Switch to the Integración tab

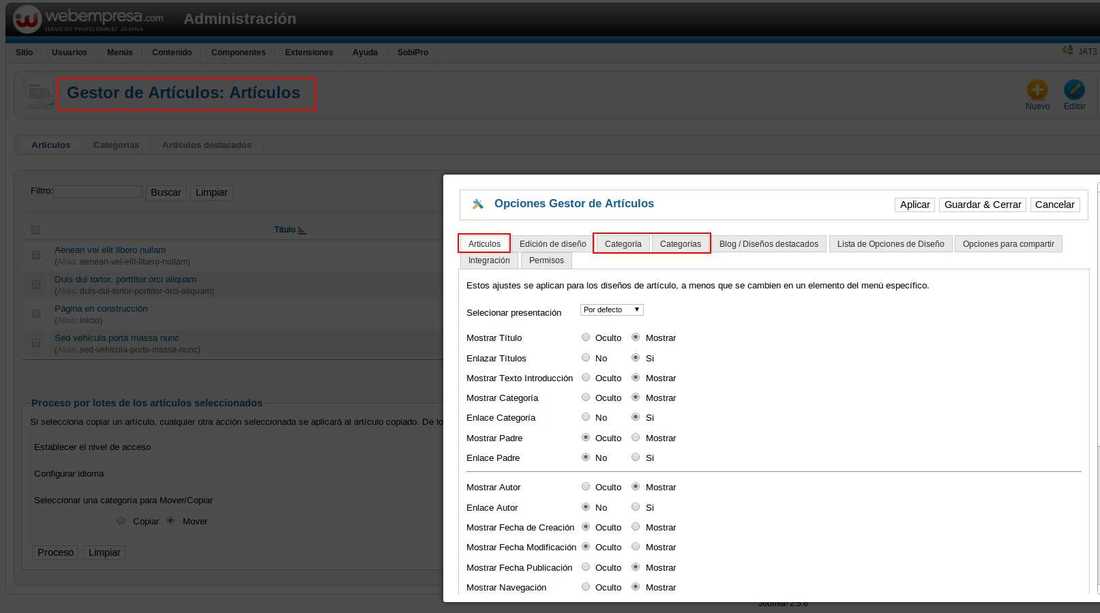click(x=489, y=260)
